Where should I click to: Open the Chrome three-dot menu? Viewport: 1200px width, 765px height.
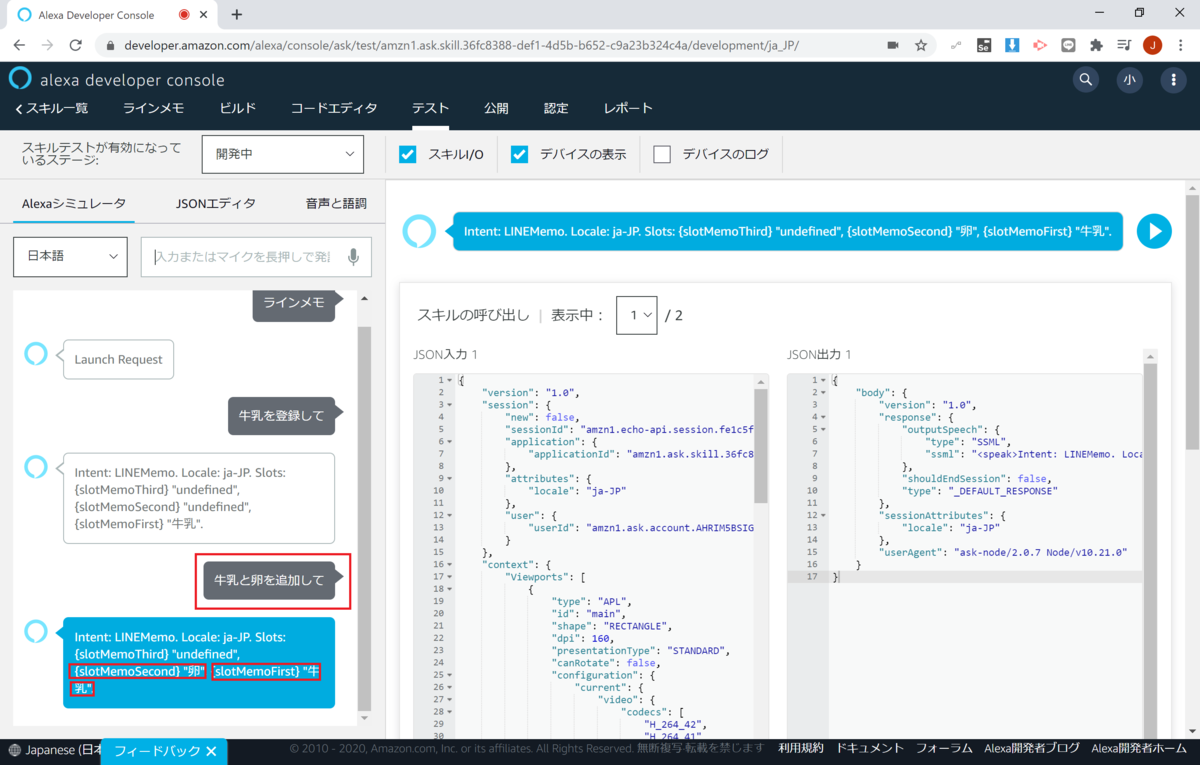(1180, 45)
